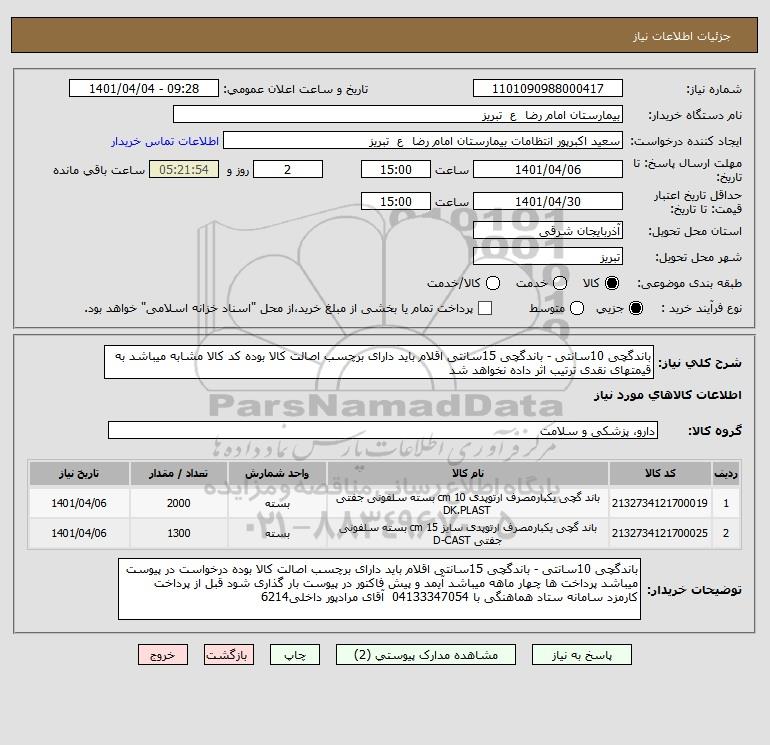Click the delivery province field آذربایجان شرقی
Screen dimensions: 770x745
548,230
